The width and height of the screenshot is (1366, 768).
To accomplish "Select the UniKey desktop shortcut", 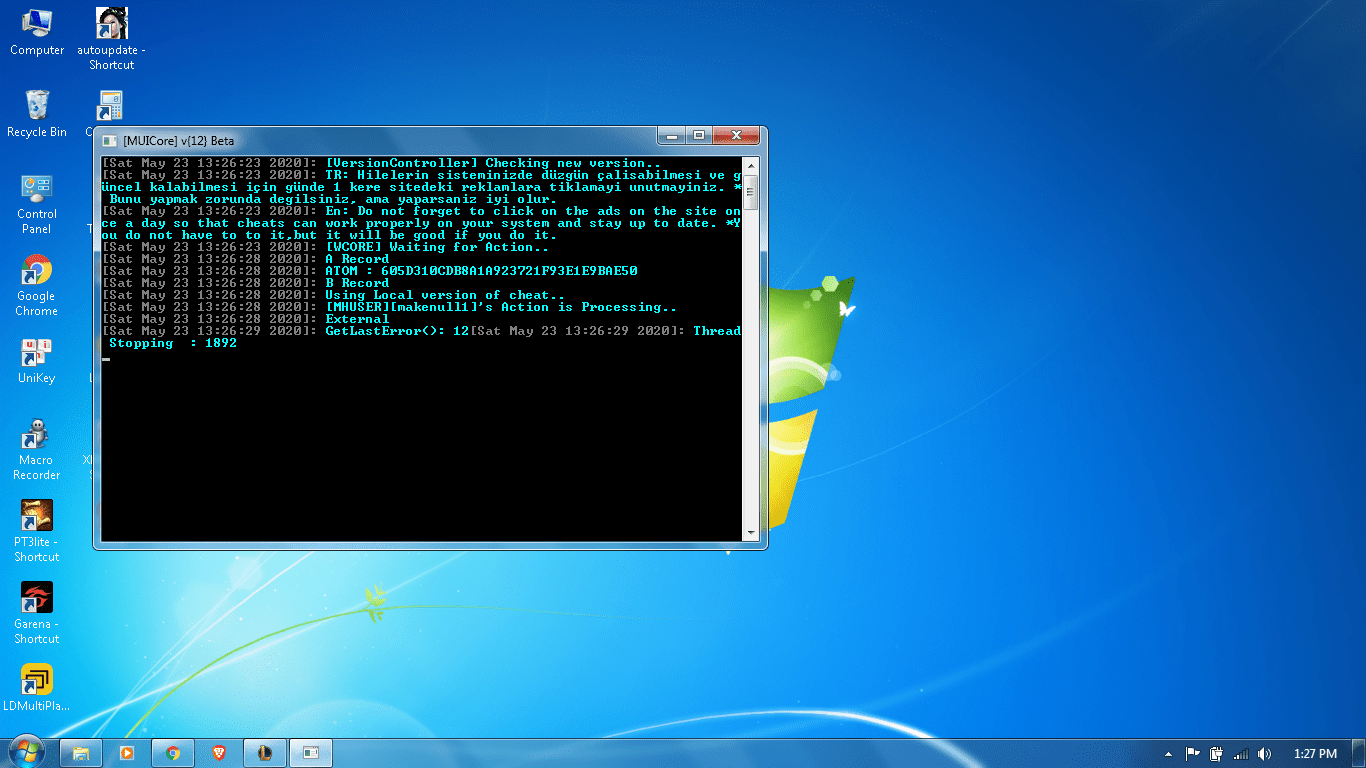I will (37, 361).
